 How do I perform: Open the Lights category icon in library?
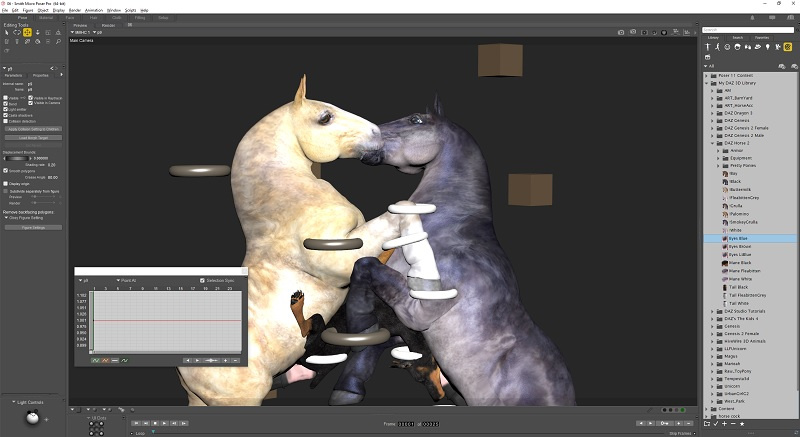click(x=767, y=47)
